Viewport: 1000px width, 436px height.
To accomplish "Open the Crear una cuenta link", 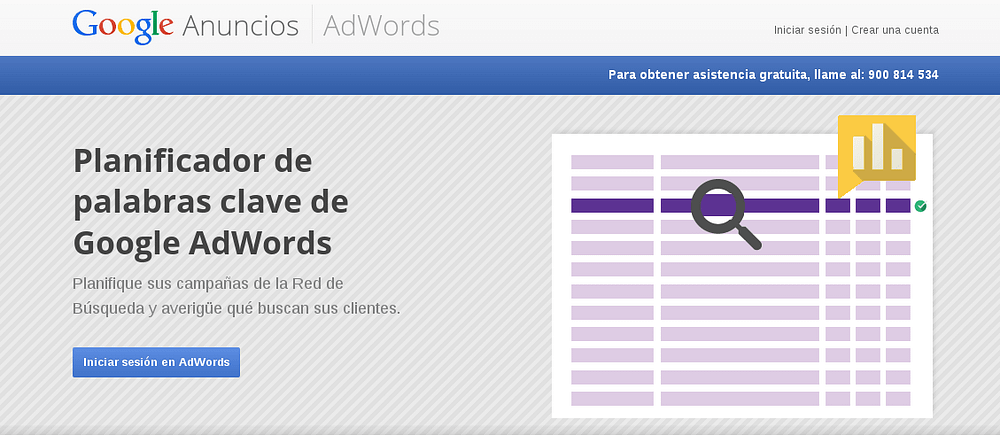I will click(895, 30).
